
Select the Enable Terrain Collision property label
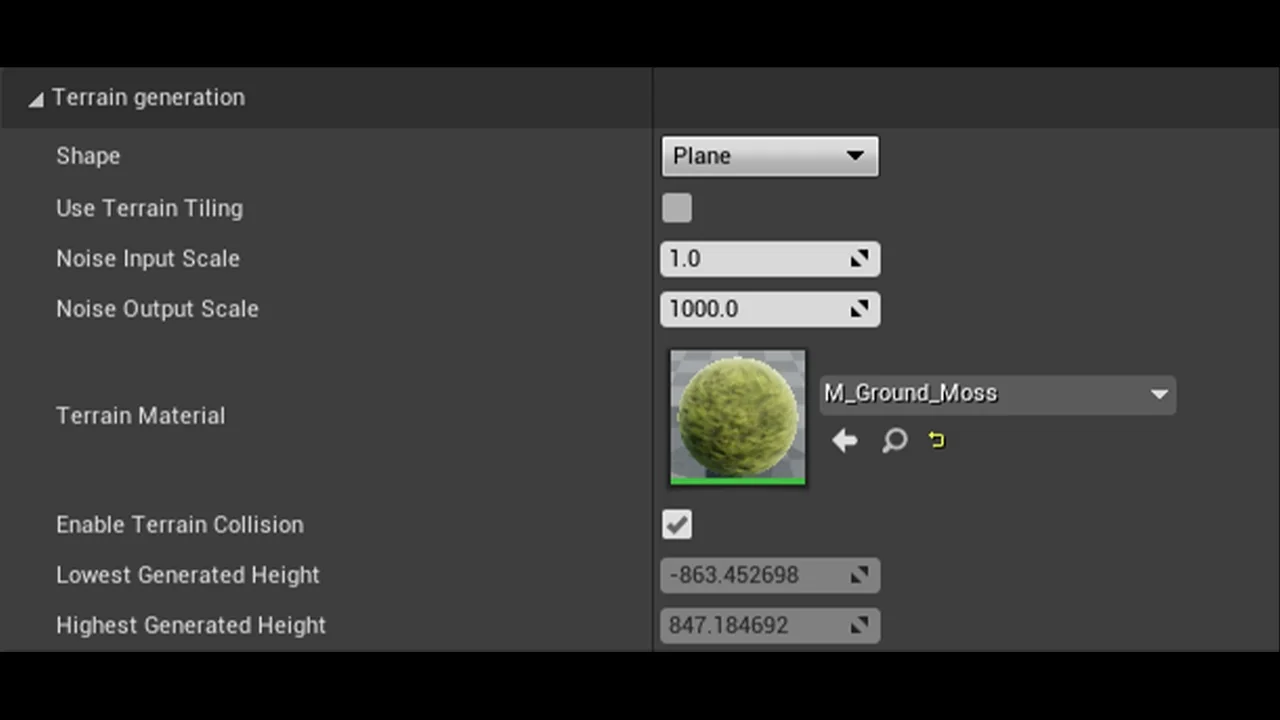pos(180,525)
